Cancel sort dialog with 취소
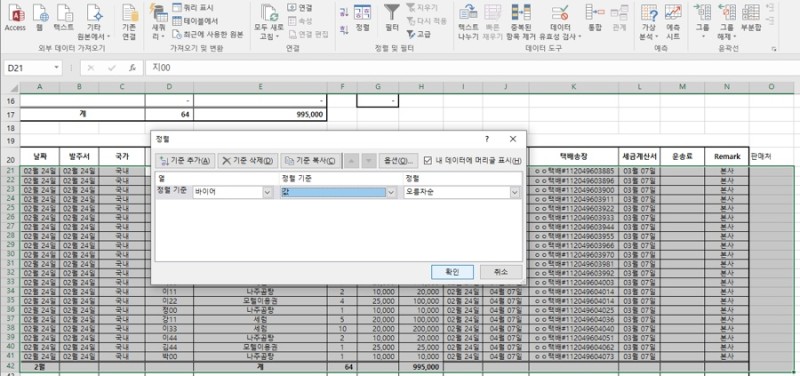Screen dimensions: 800x376 501,272
